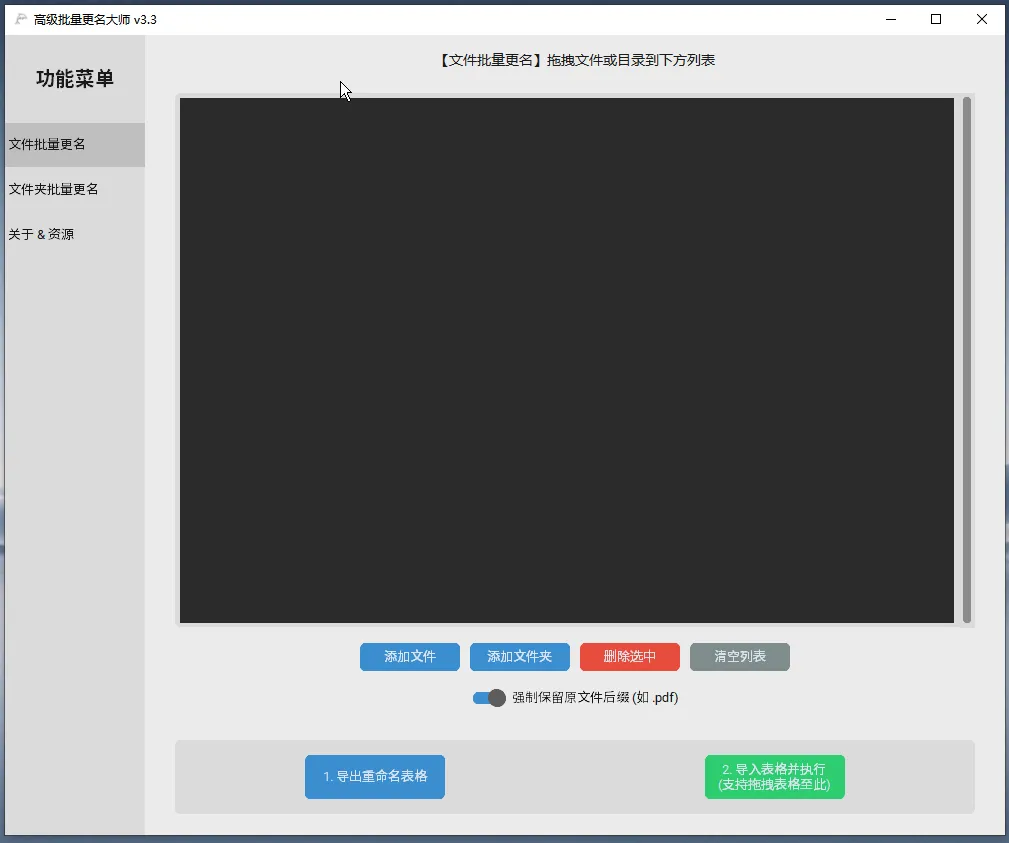Click the green 2. 导入表格并执行 button

click(x=775, y=777)
